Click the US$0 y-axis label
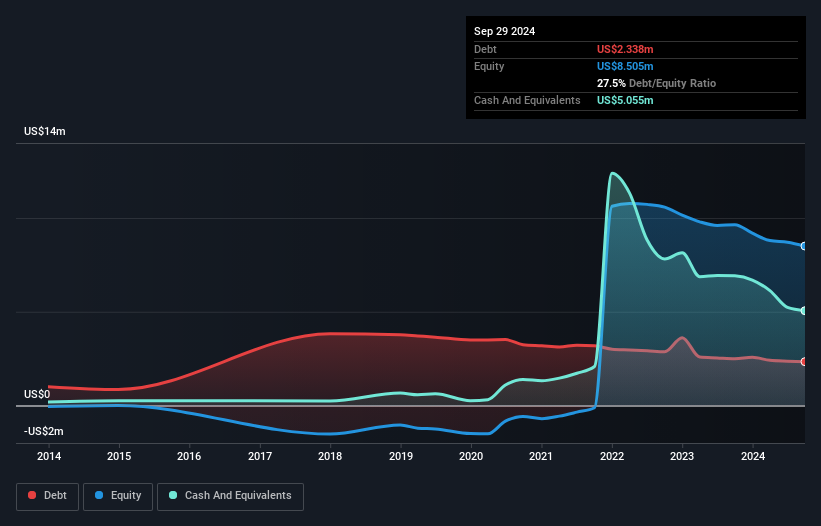This screenshot has height=526, width=821. click(x=37, y=394)
